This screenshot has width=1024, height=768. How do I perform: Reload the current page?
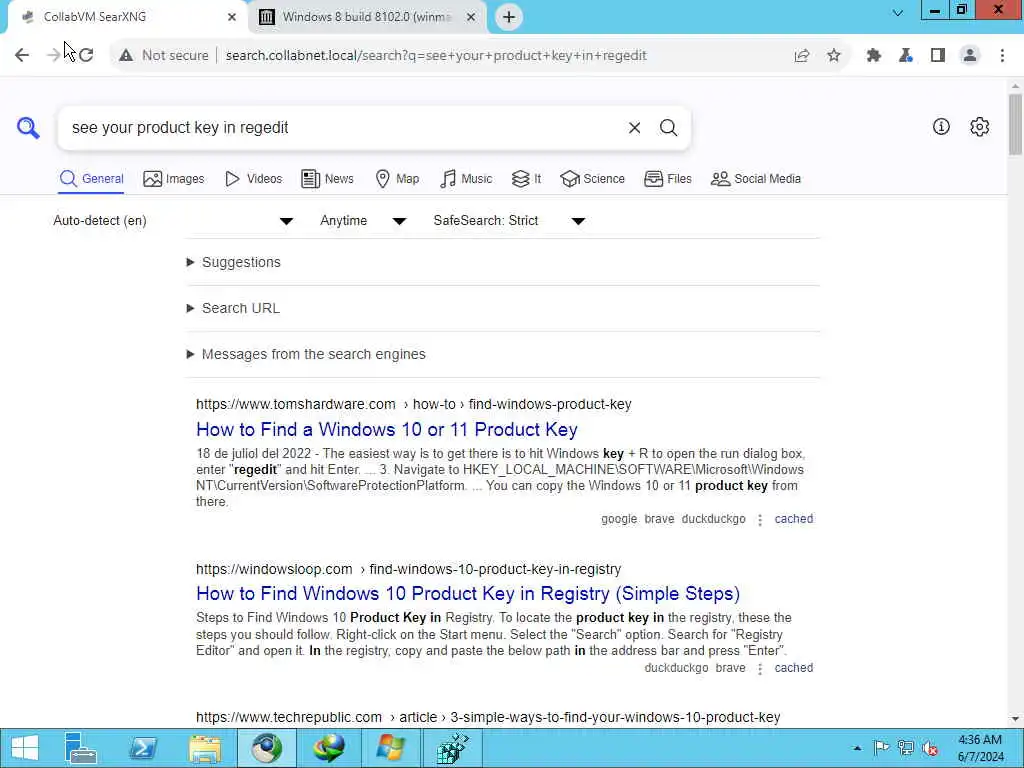(86, 56)
